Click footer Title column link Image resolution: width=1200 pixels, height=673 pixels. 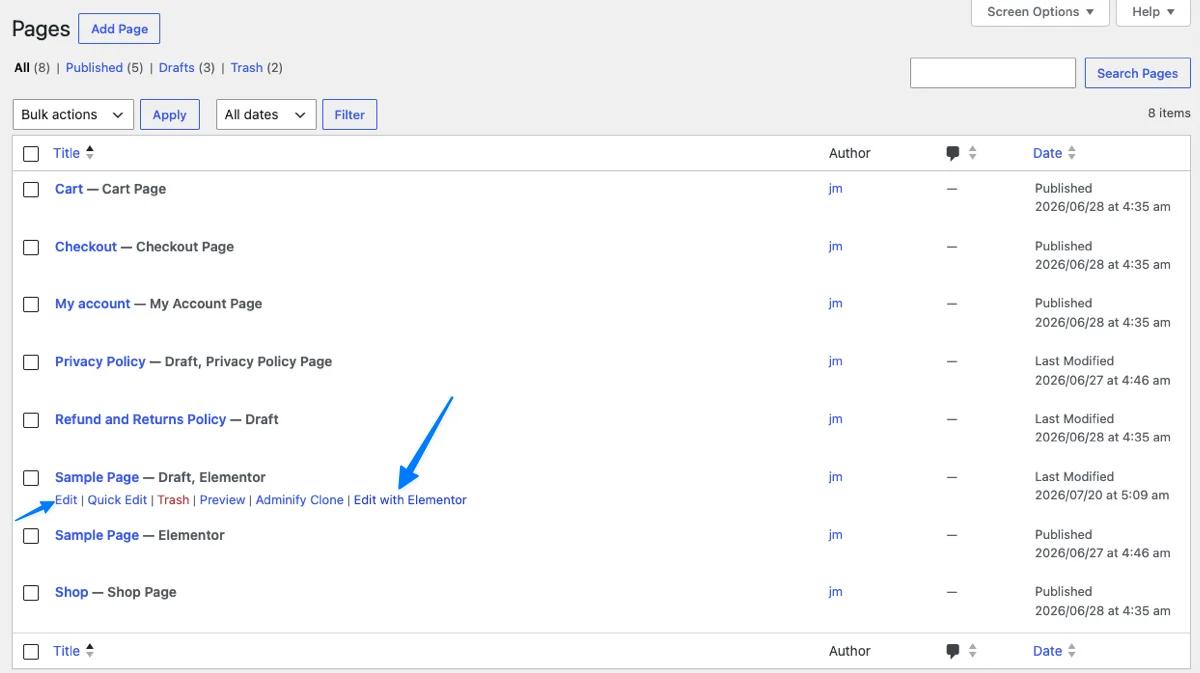(x=67, y=651)
